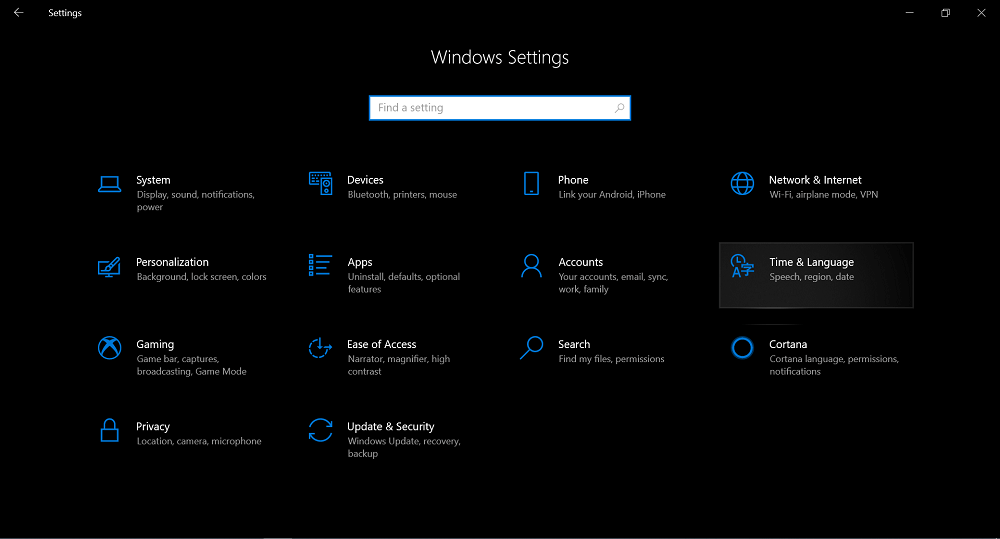Open System settings laptop icon
The height and width of the screenshot is (539, 1000).
(110, 184)
